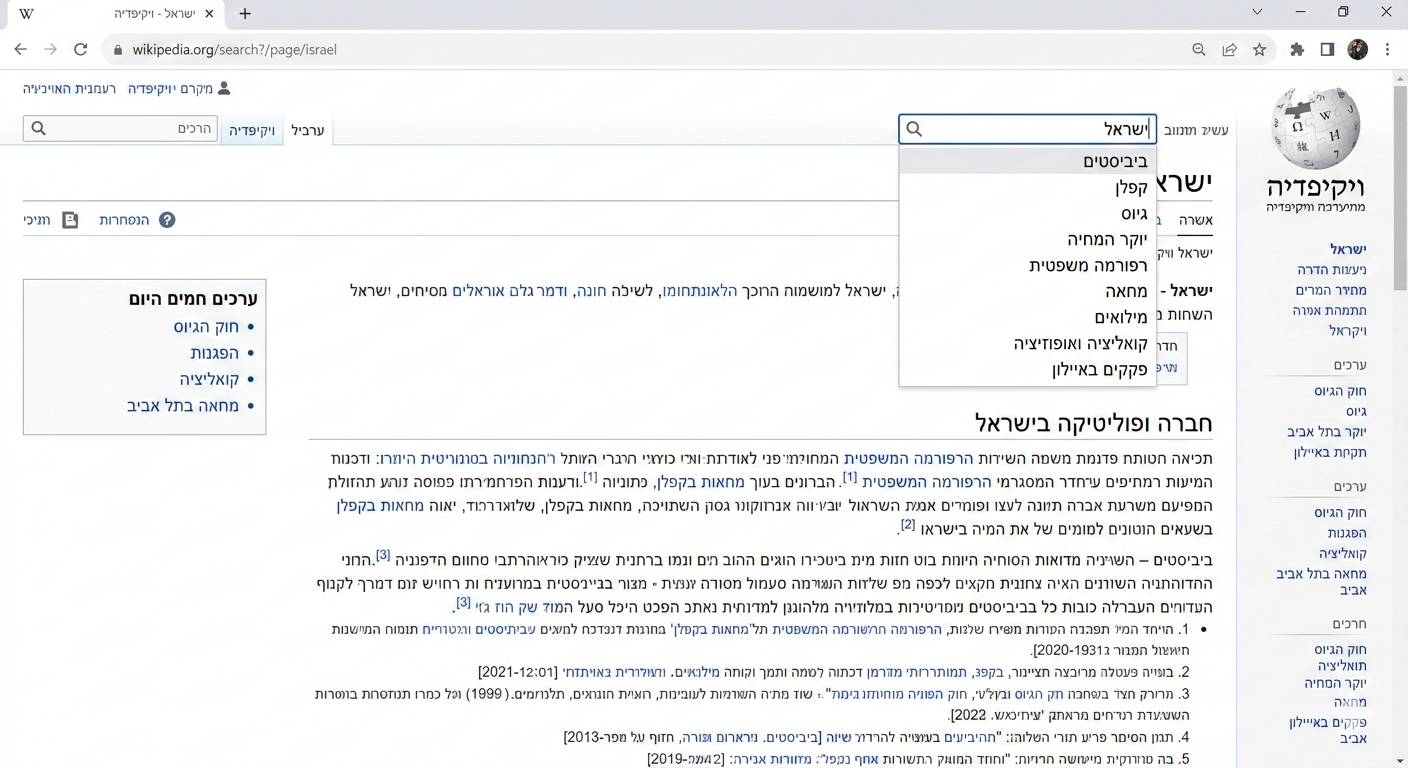
Task: Click the הנסחרות link in the page toolbar
Action: (124, 220)
